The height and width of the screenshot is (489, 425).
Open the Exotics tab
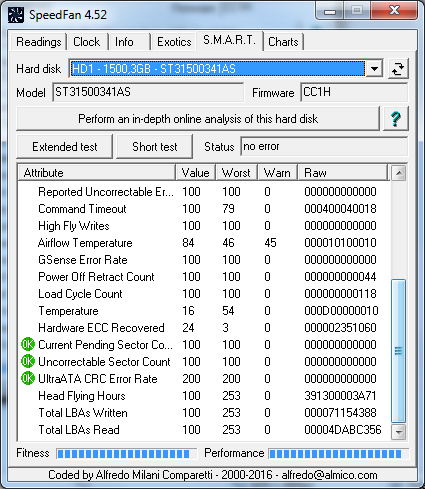[x=174, y=42]
